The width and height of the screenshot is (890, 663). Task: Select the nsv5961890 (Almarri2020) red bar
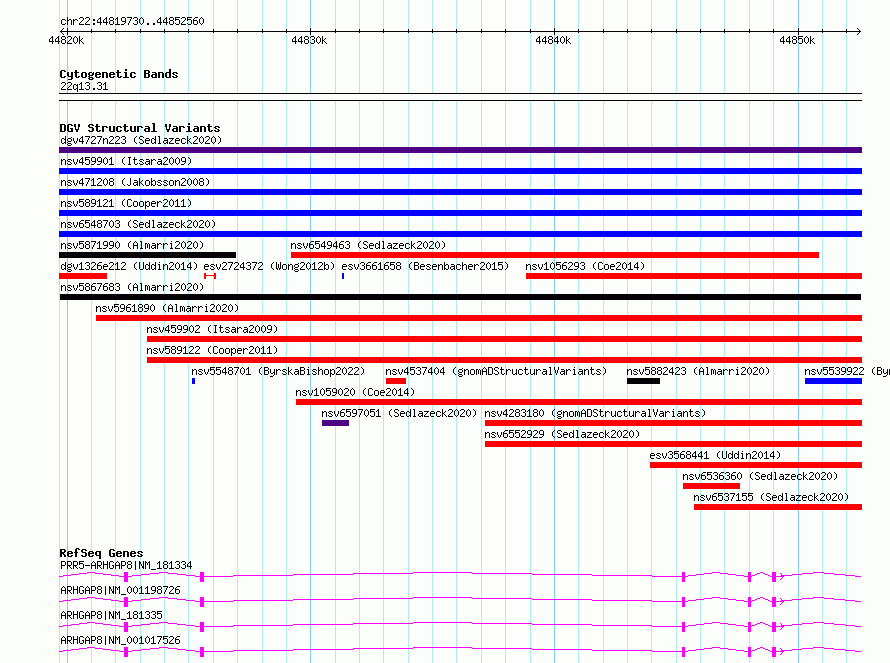coord(479,318)
